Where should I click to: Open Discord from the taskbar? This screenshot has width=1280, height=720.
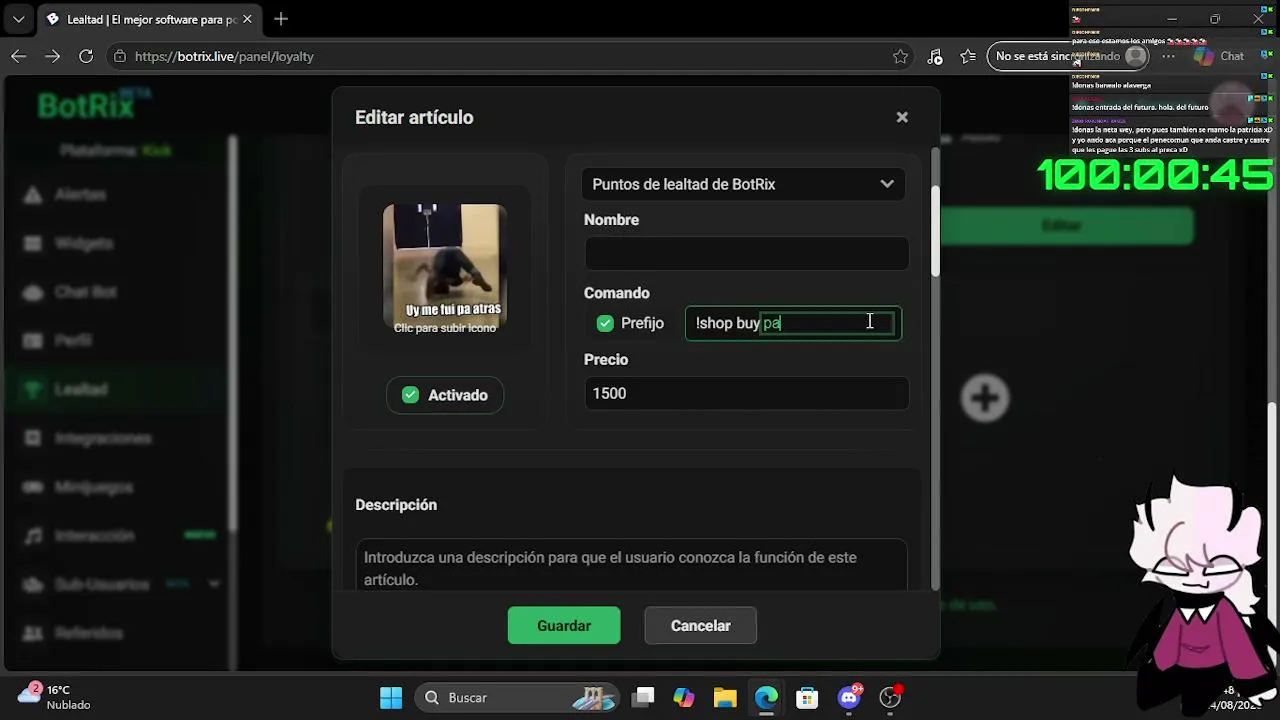coord(849,697)
